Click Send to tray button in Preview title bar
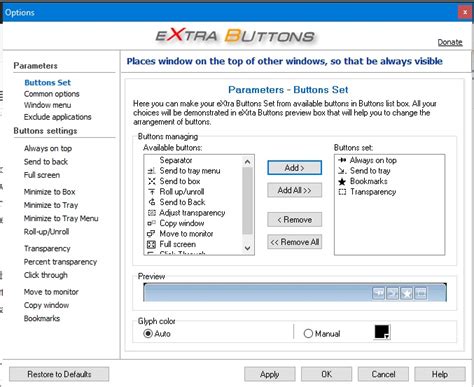Image resolution: width=474 pixels, height=387 pixels. click(x=393, y=293)
